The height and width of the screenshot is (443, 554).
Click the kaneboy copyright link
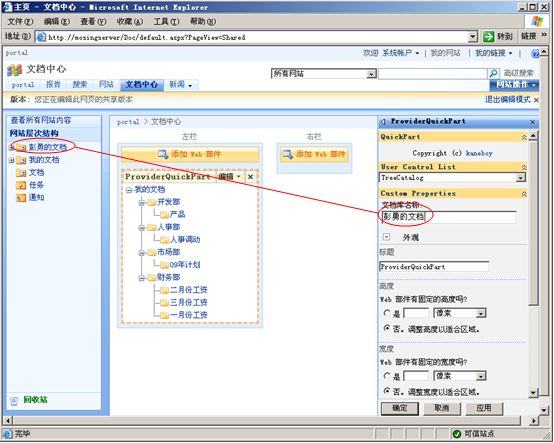[479, 153]
